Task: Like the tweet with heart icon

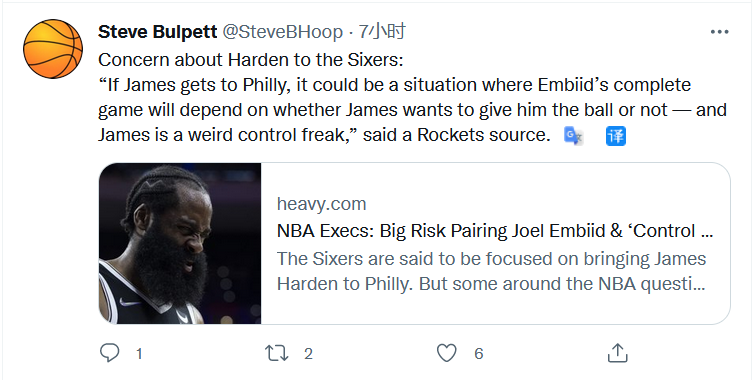Action: [x=446, y=353]
